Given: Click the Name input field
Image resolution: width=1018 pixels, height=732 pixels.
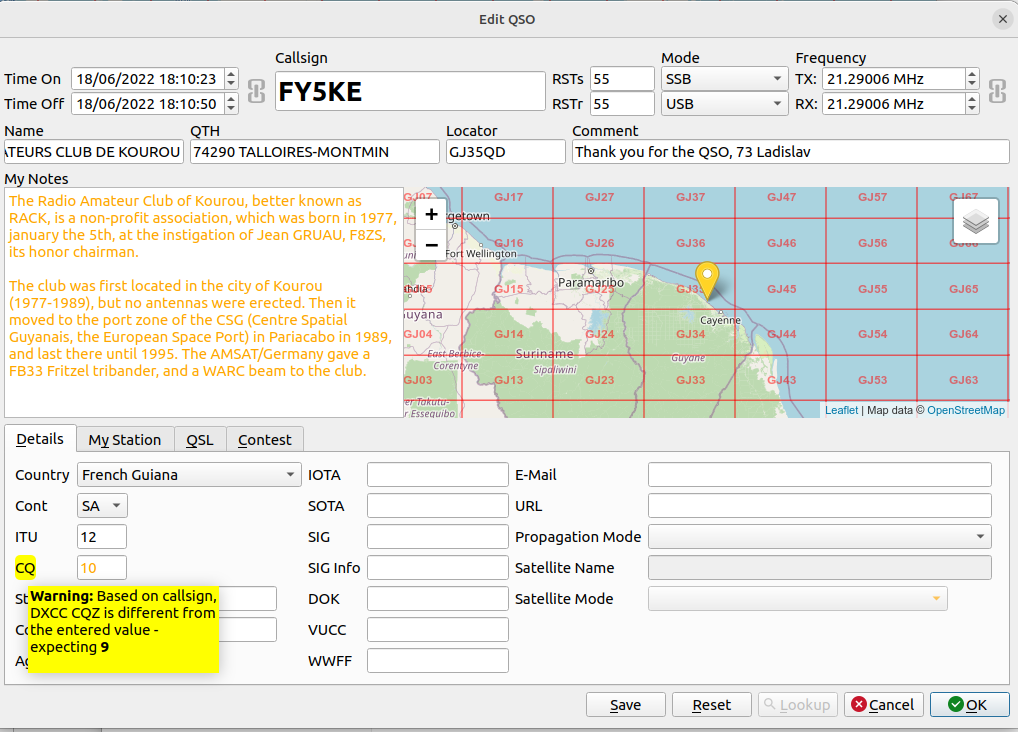Looking at the screenshot, I should coord(93,151).
